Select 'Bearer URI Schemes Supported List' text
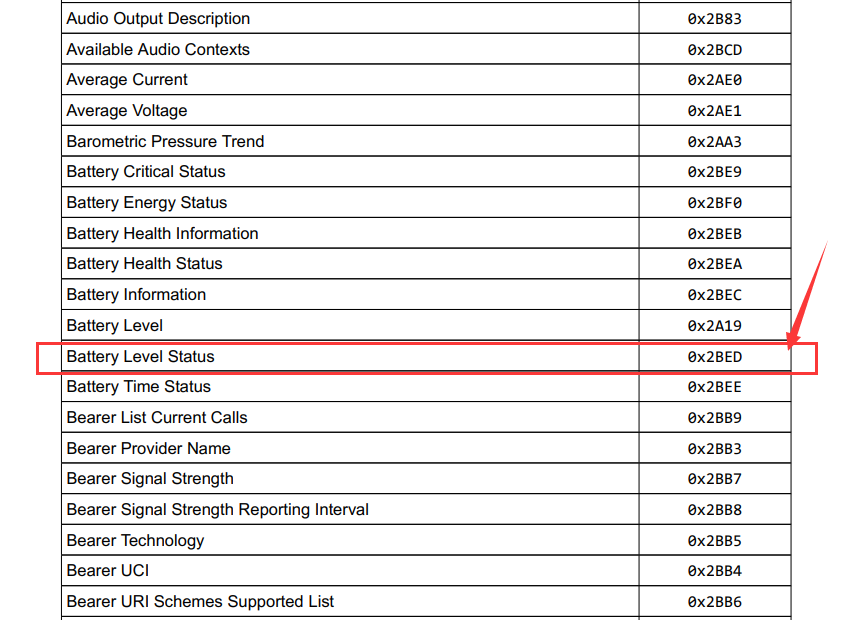Viewport: 845px width, 620px height. pos(200,601)
